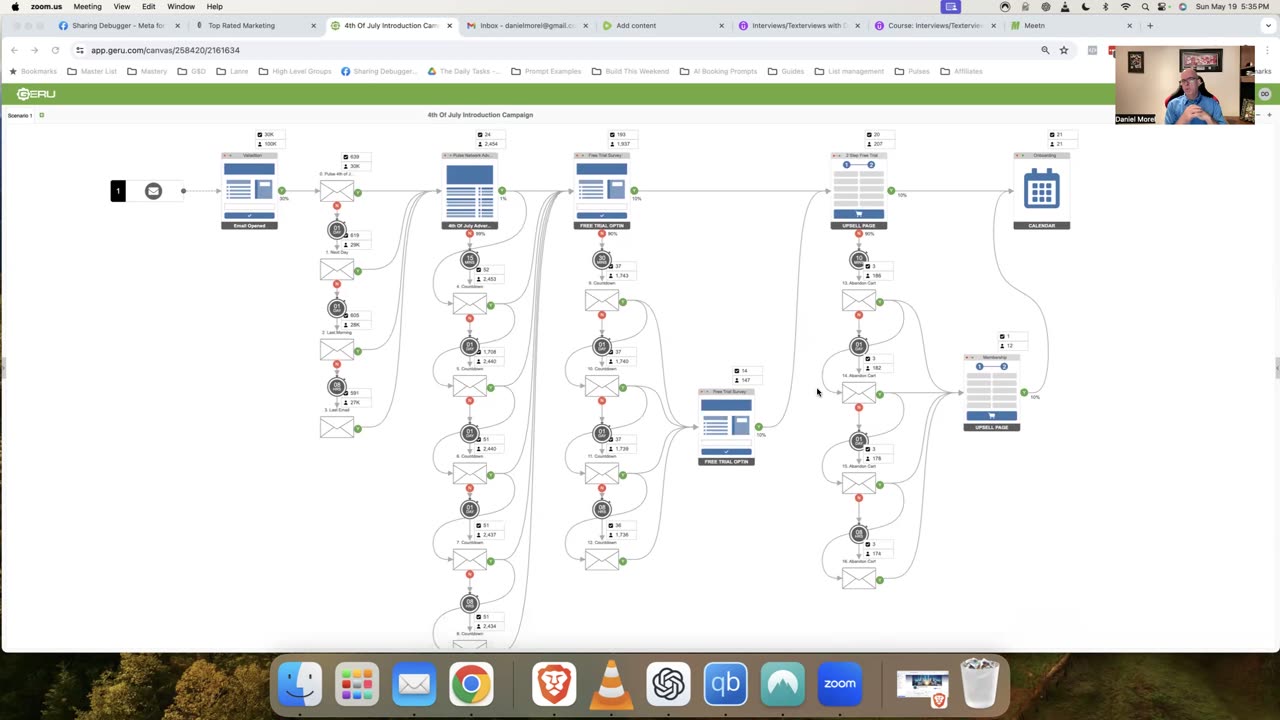
Task: Click the 6. Countdown email envelope
Action: [469, 474]
